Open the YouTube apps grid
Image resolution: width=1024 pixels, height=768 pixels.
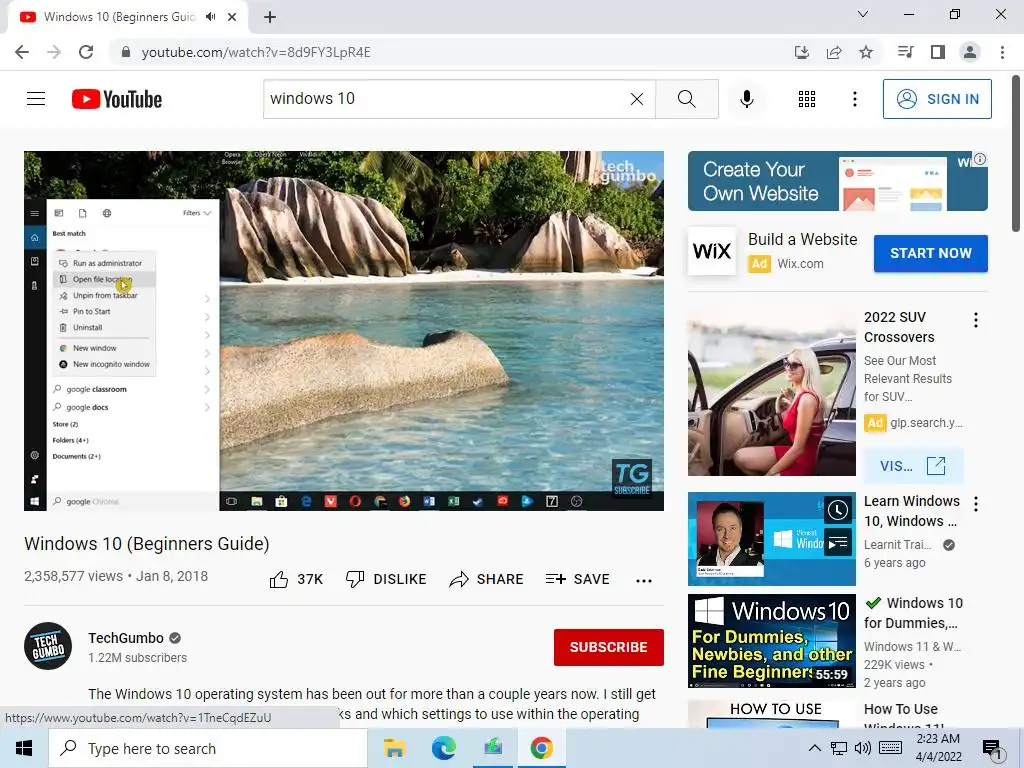[x=807, y=99]
